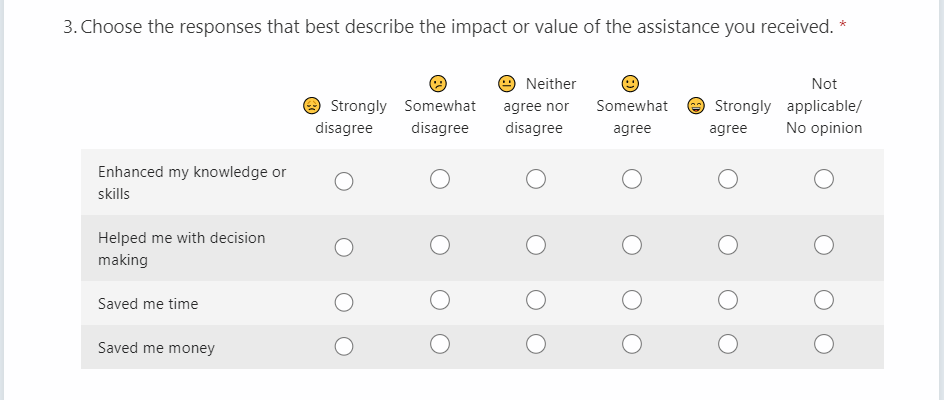Click the Somewhat disagree confused emoji icon
Viewport: 944px width, 400px height.
[x=438, y=84]
